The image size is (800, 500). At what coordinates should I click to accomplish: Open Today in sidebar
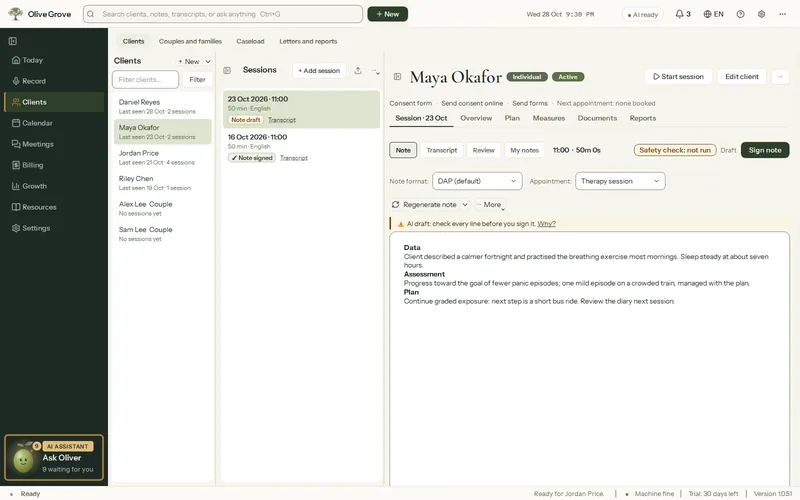[54, 60]
